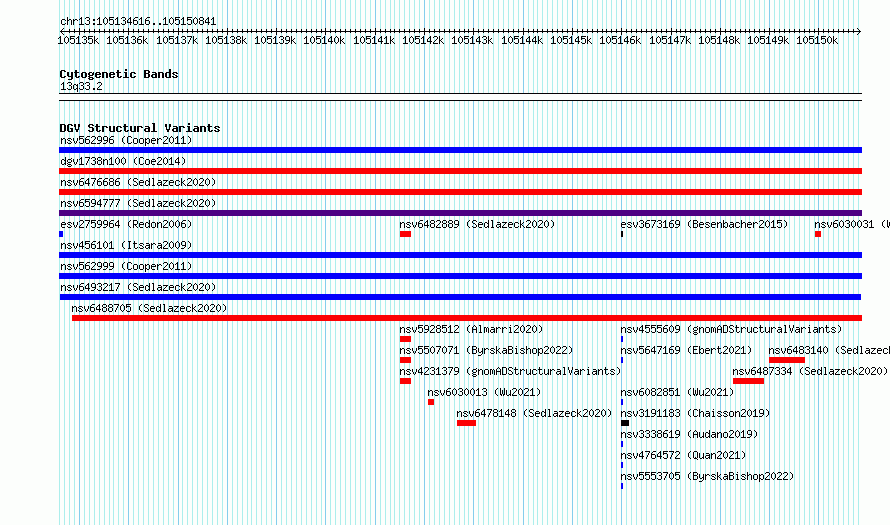Viewport: 890px width, 525px height.
Task: Open nsv6082851 (Wu2021) label
Action: 677,392
